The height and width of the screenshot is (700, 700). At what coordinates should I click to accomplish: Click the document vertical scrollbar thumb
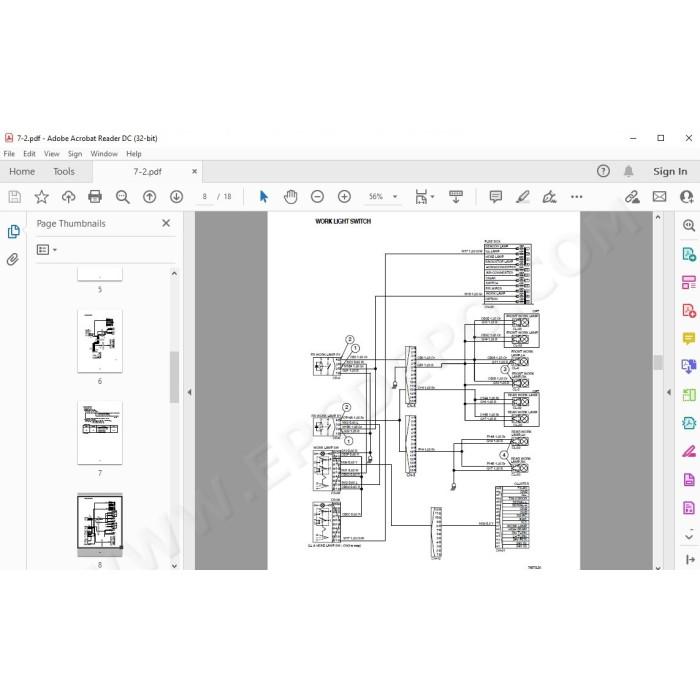click(x=658, y=362)
